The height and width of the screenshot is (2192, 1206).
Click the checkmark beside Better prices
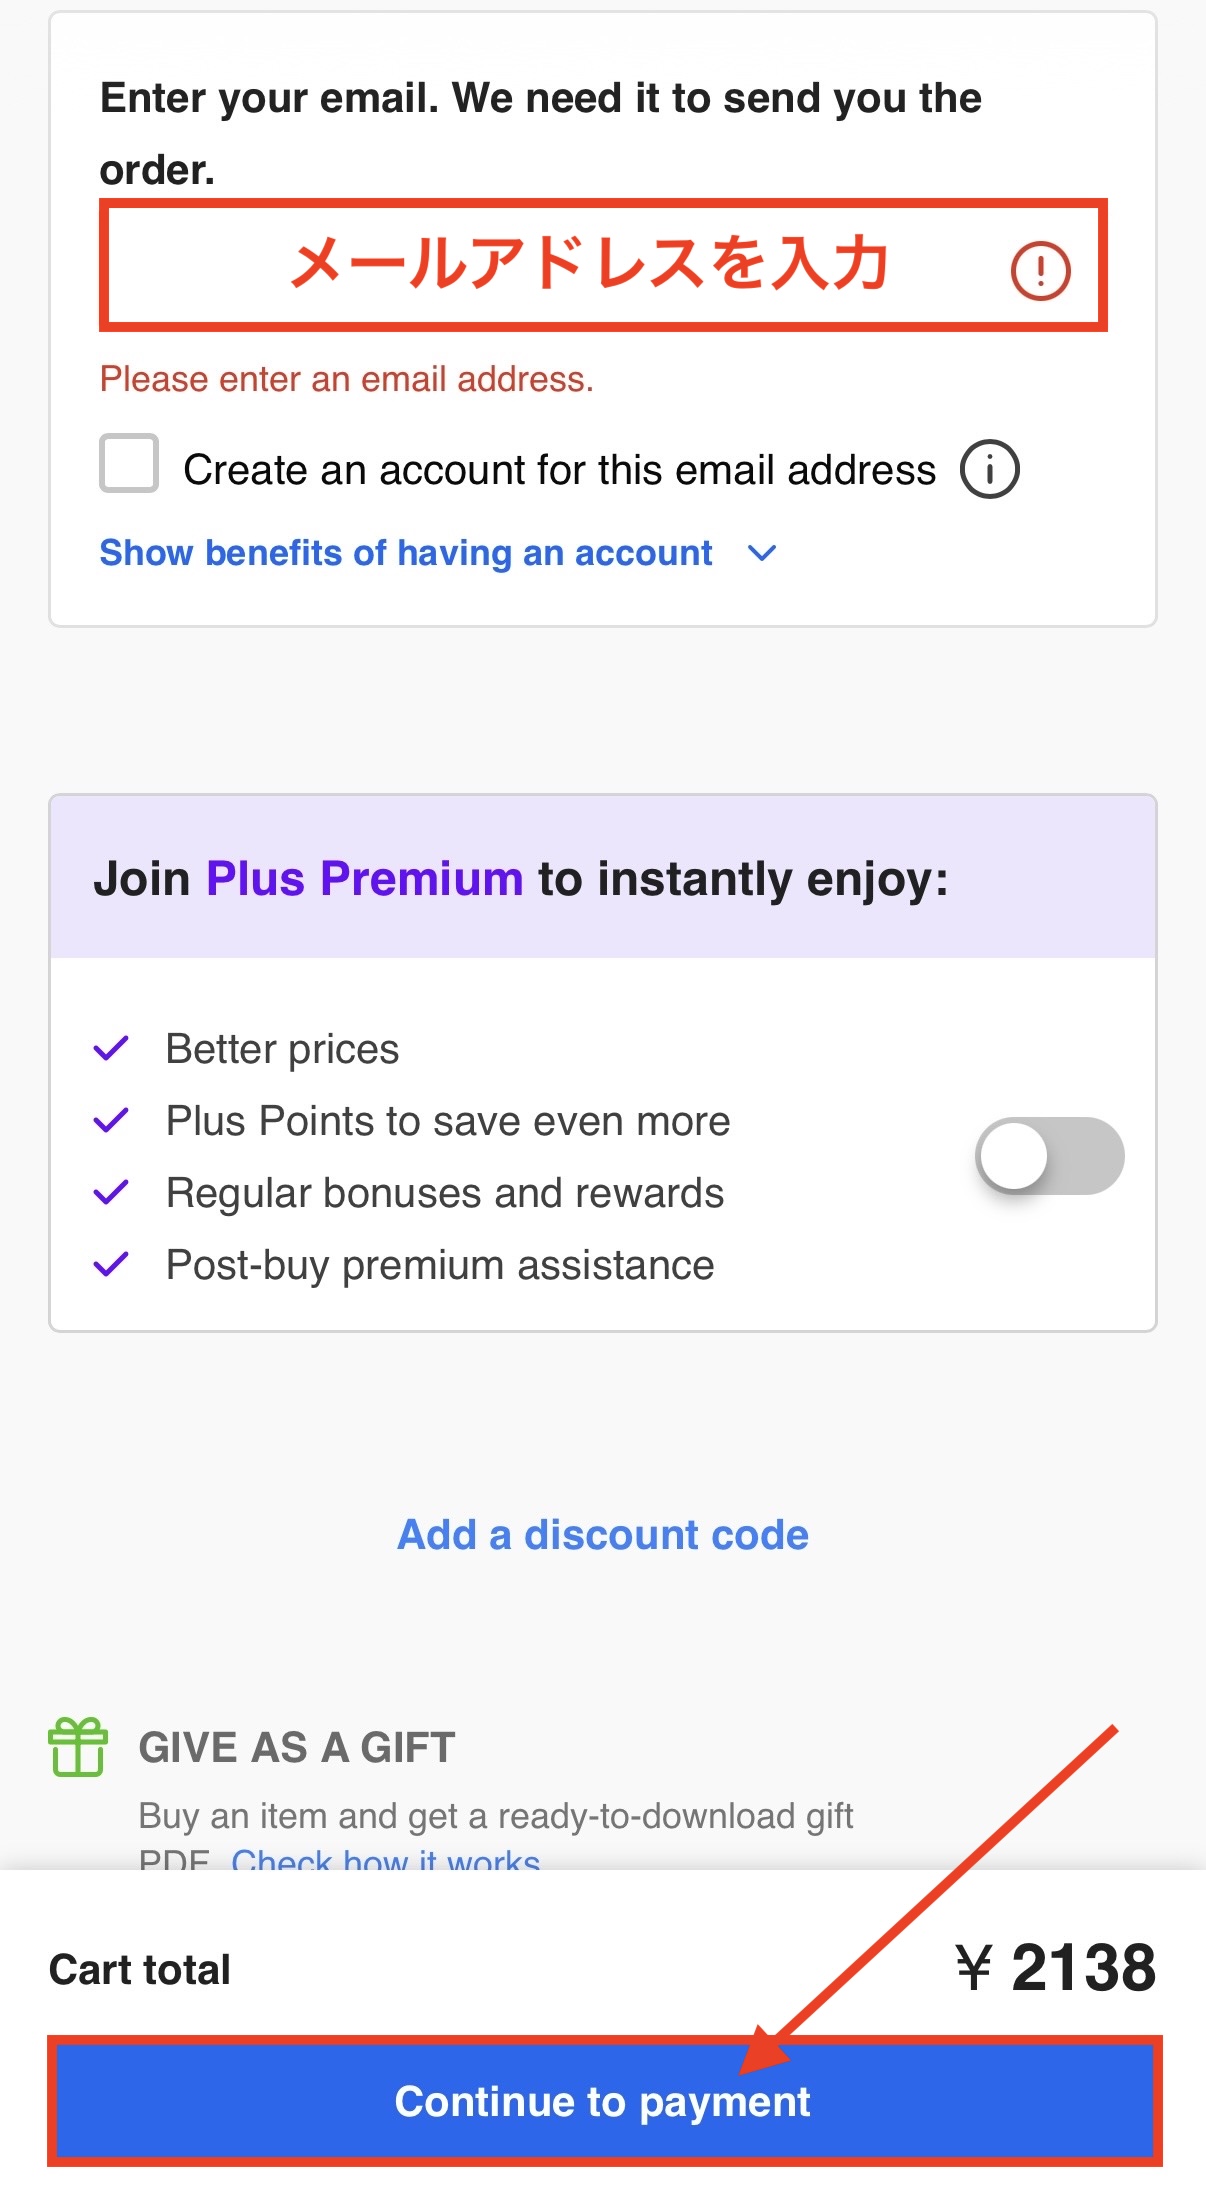111,1049
